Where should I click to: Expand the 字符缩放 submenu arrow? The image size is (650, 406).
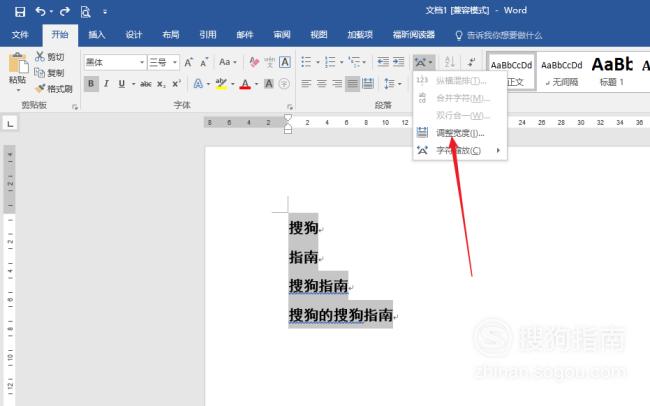pyautogui.click(x=498, y=150)
